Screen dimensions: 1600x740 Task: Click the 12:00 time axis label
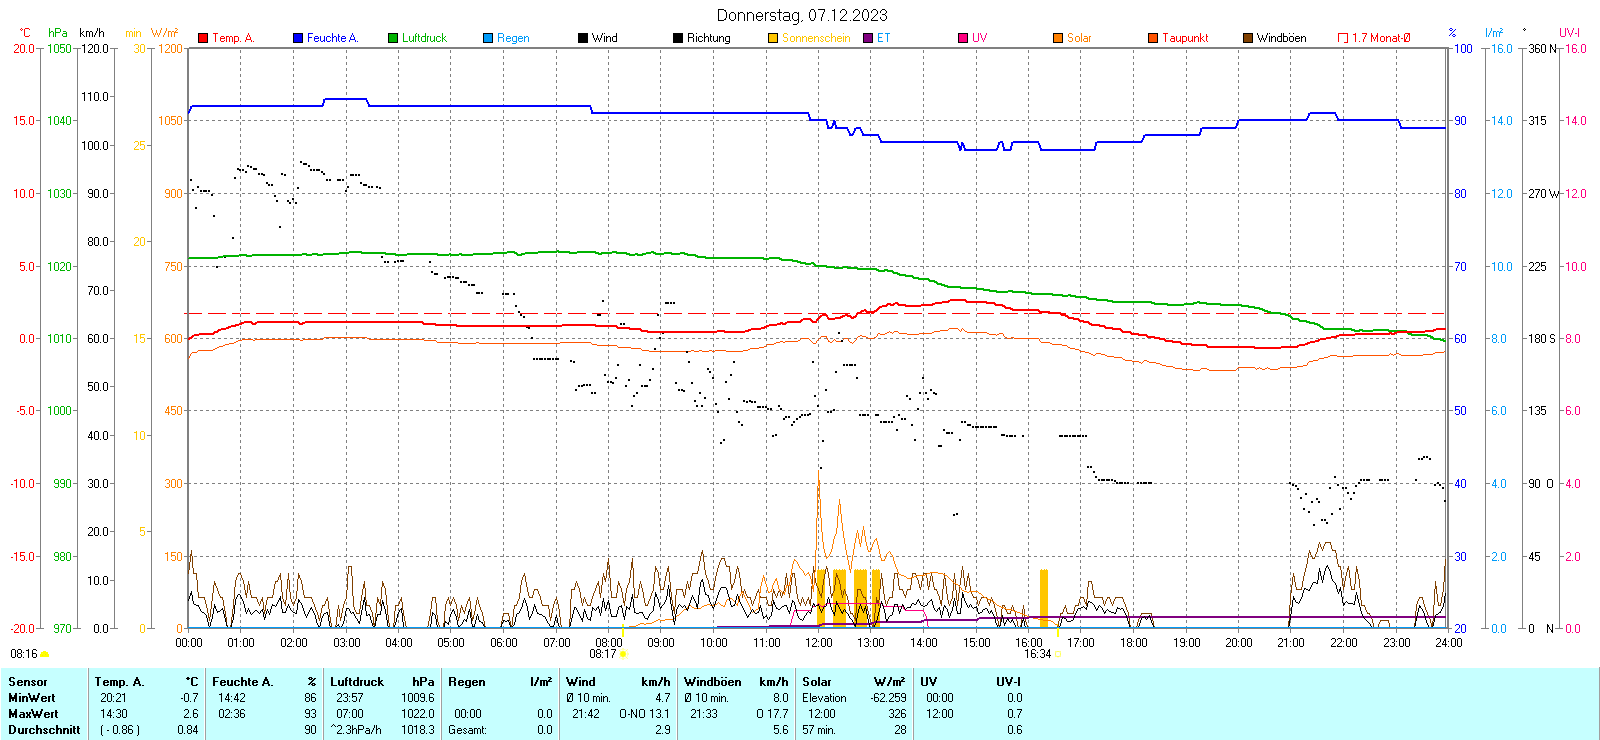pyautogui.click(x=819, y=642)
